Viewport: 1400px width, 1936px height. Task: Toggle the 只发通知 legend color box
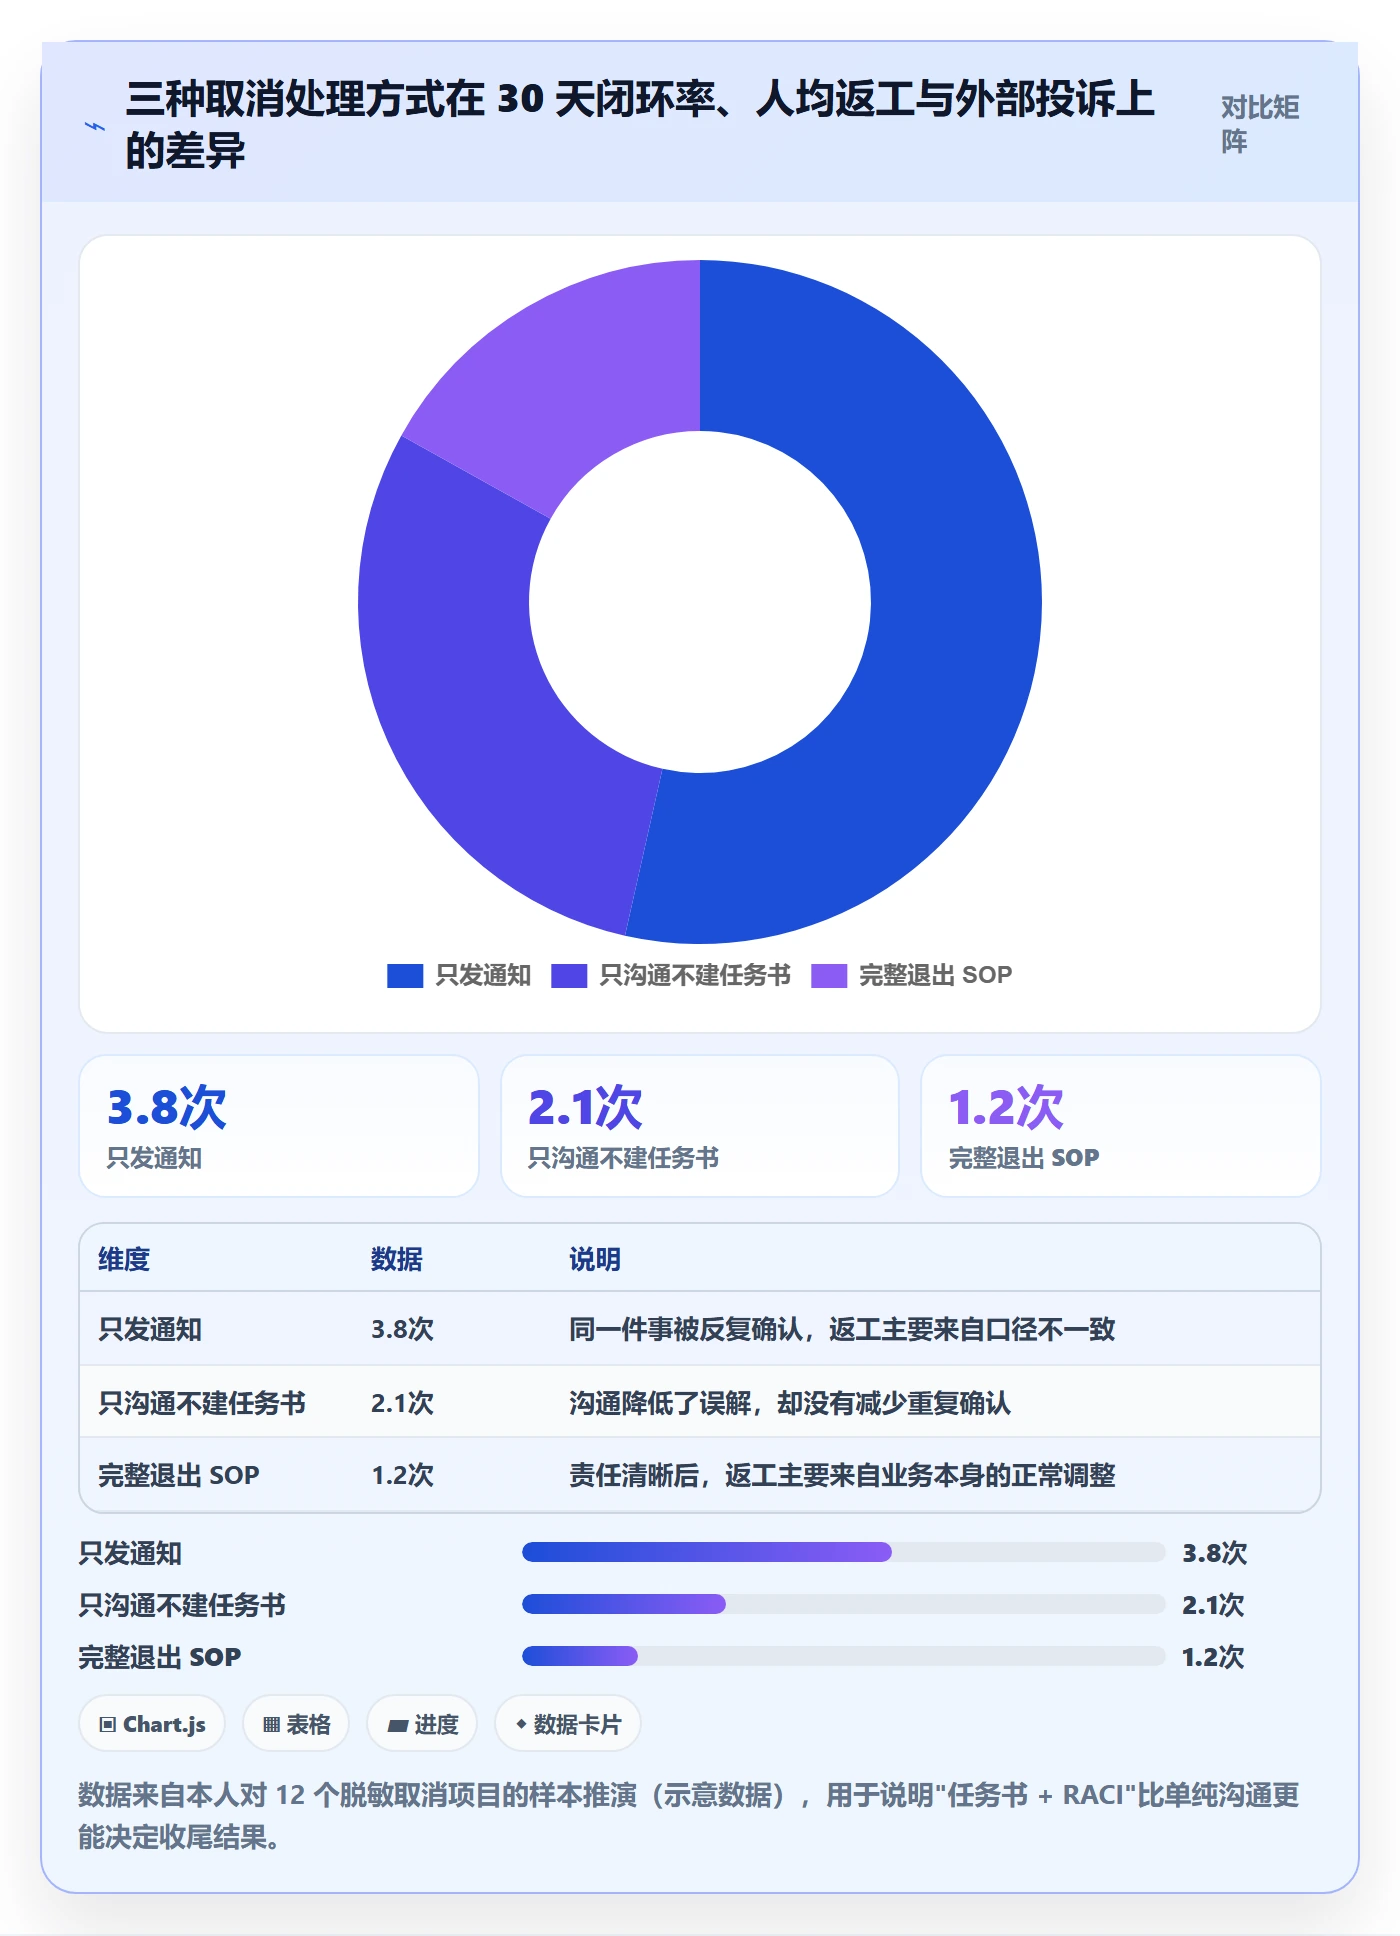coord(405,975)
